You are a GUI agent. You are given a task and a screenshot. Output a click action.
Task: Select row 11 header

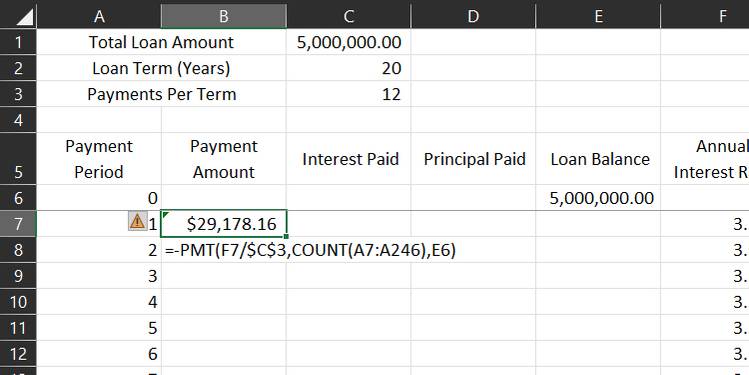coord(18,328)
